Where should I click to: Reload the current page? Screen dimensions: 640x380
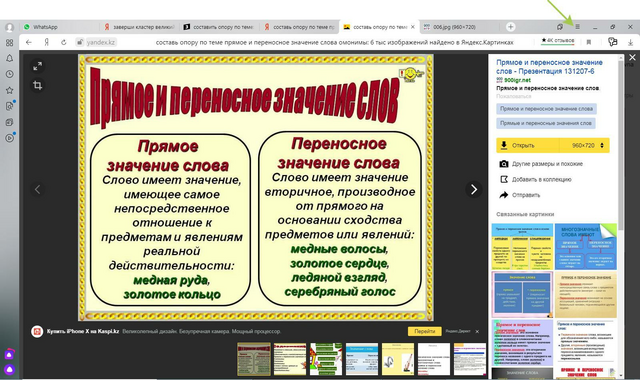[64, 42]
